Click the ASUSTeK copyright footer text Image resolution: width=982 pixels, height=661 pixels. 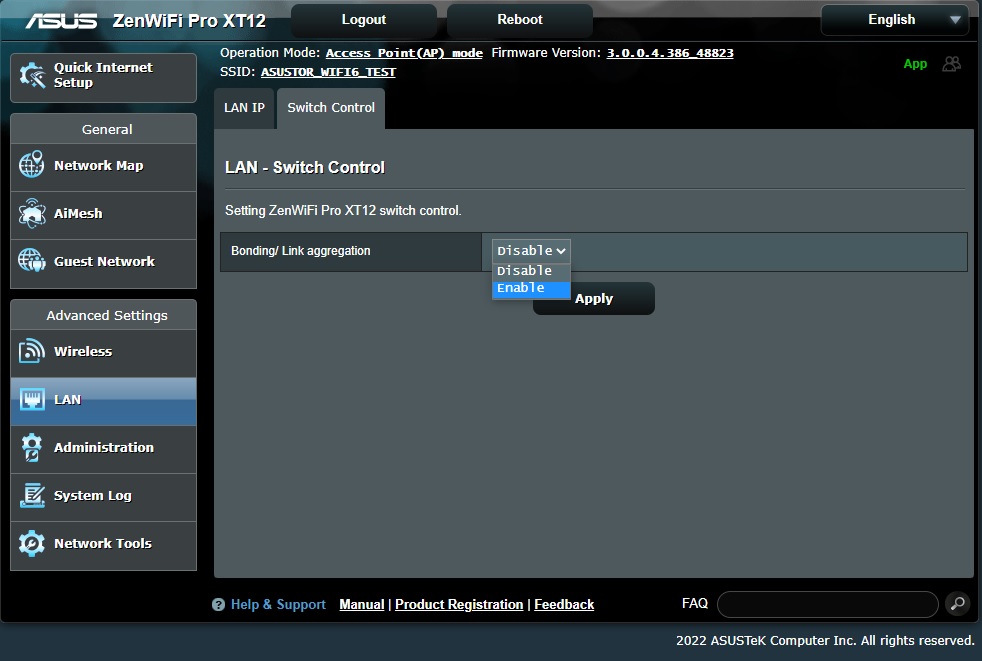pos(825,640)
